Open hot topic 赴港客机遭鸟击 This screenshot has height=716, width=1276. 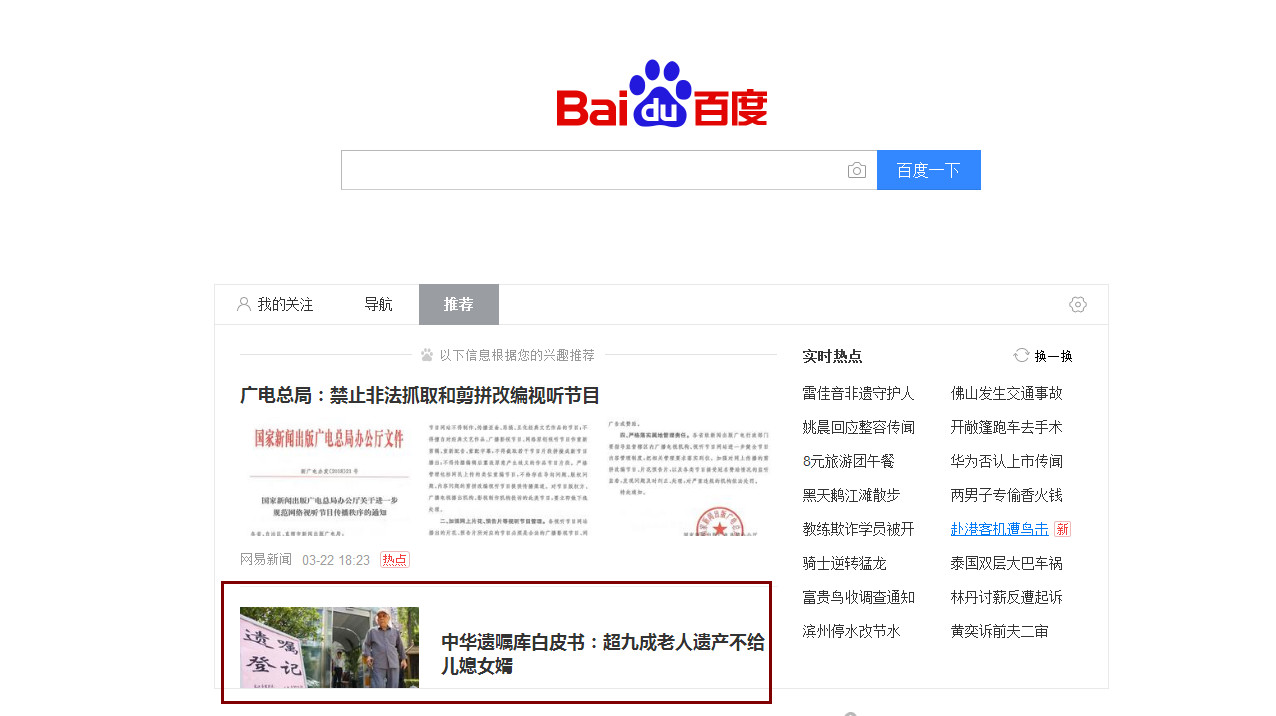click(1000, 530)
